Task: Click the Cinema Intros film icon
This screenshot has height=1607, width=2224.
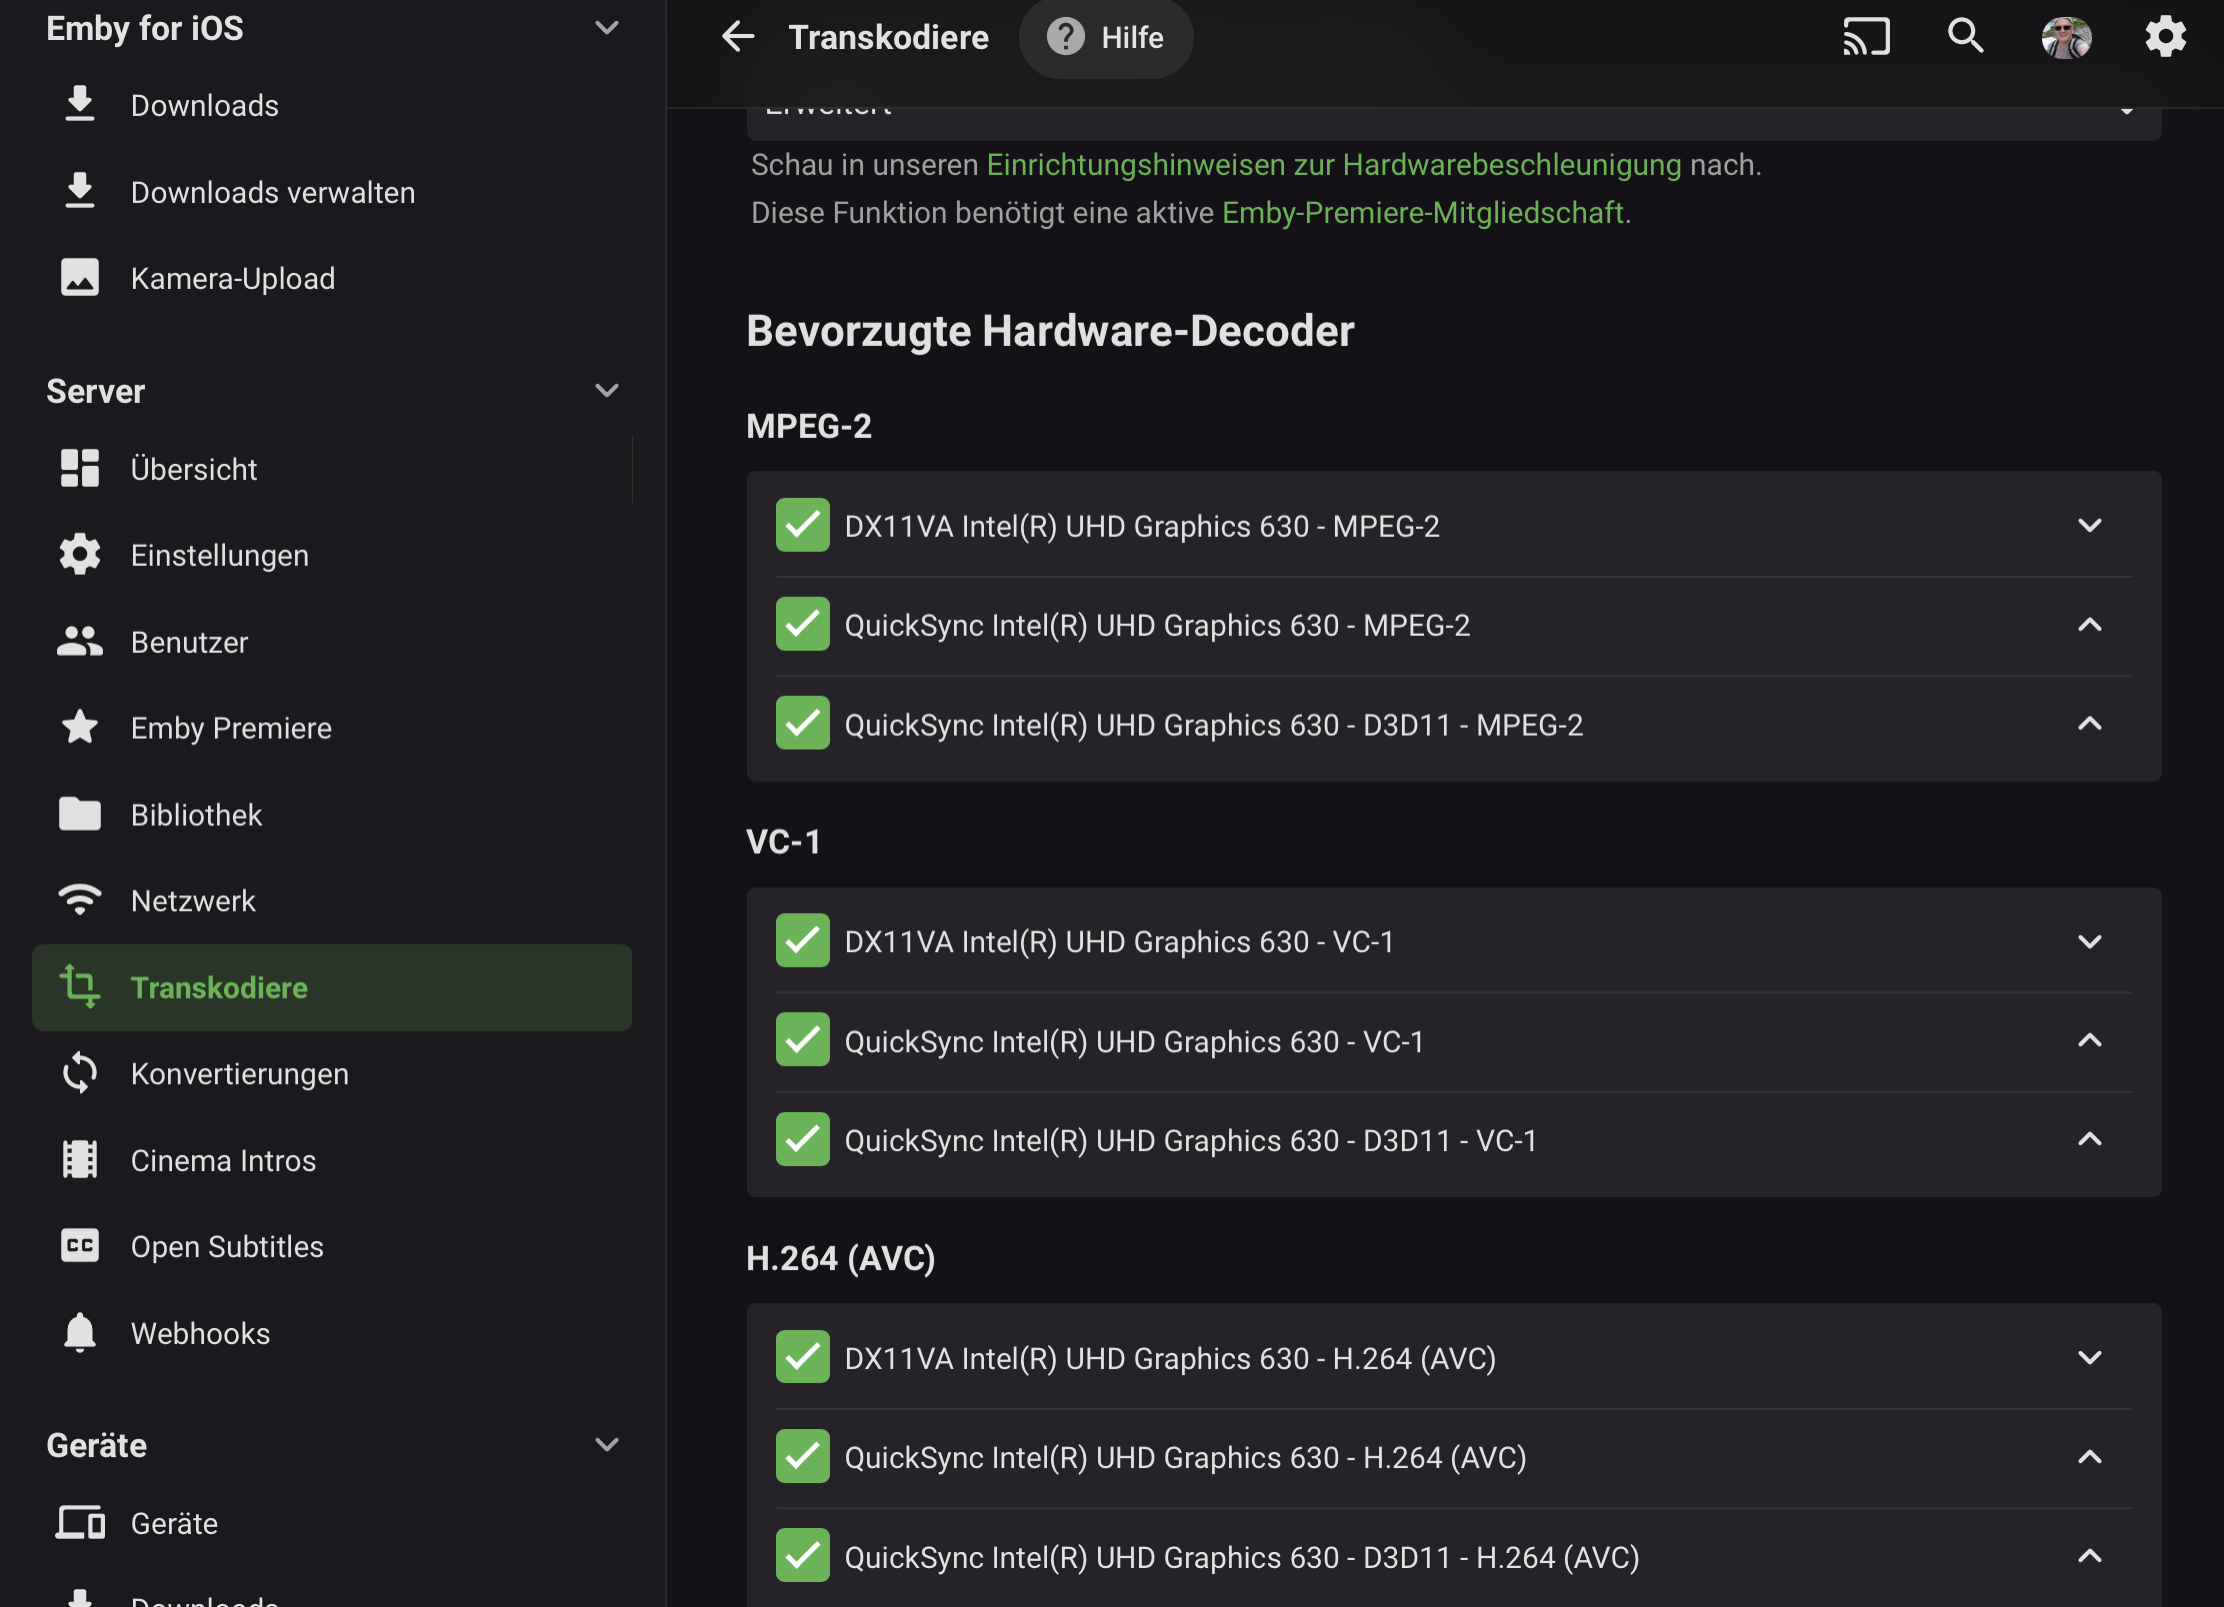Action: 80,1160
